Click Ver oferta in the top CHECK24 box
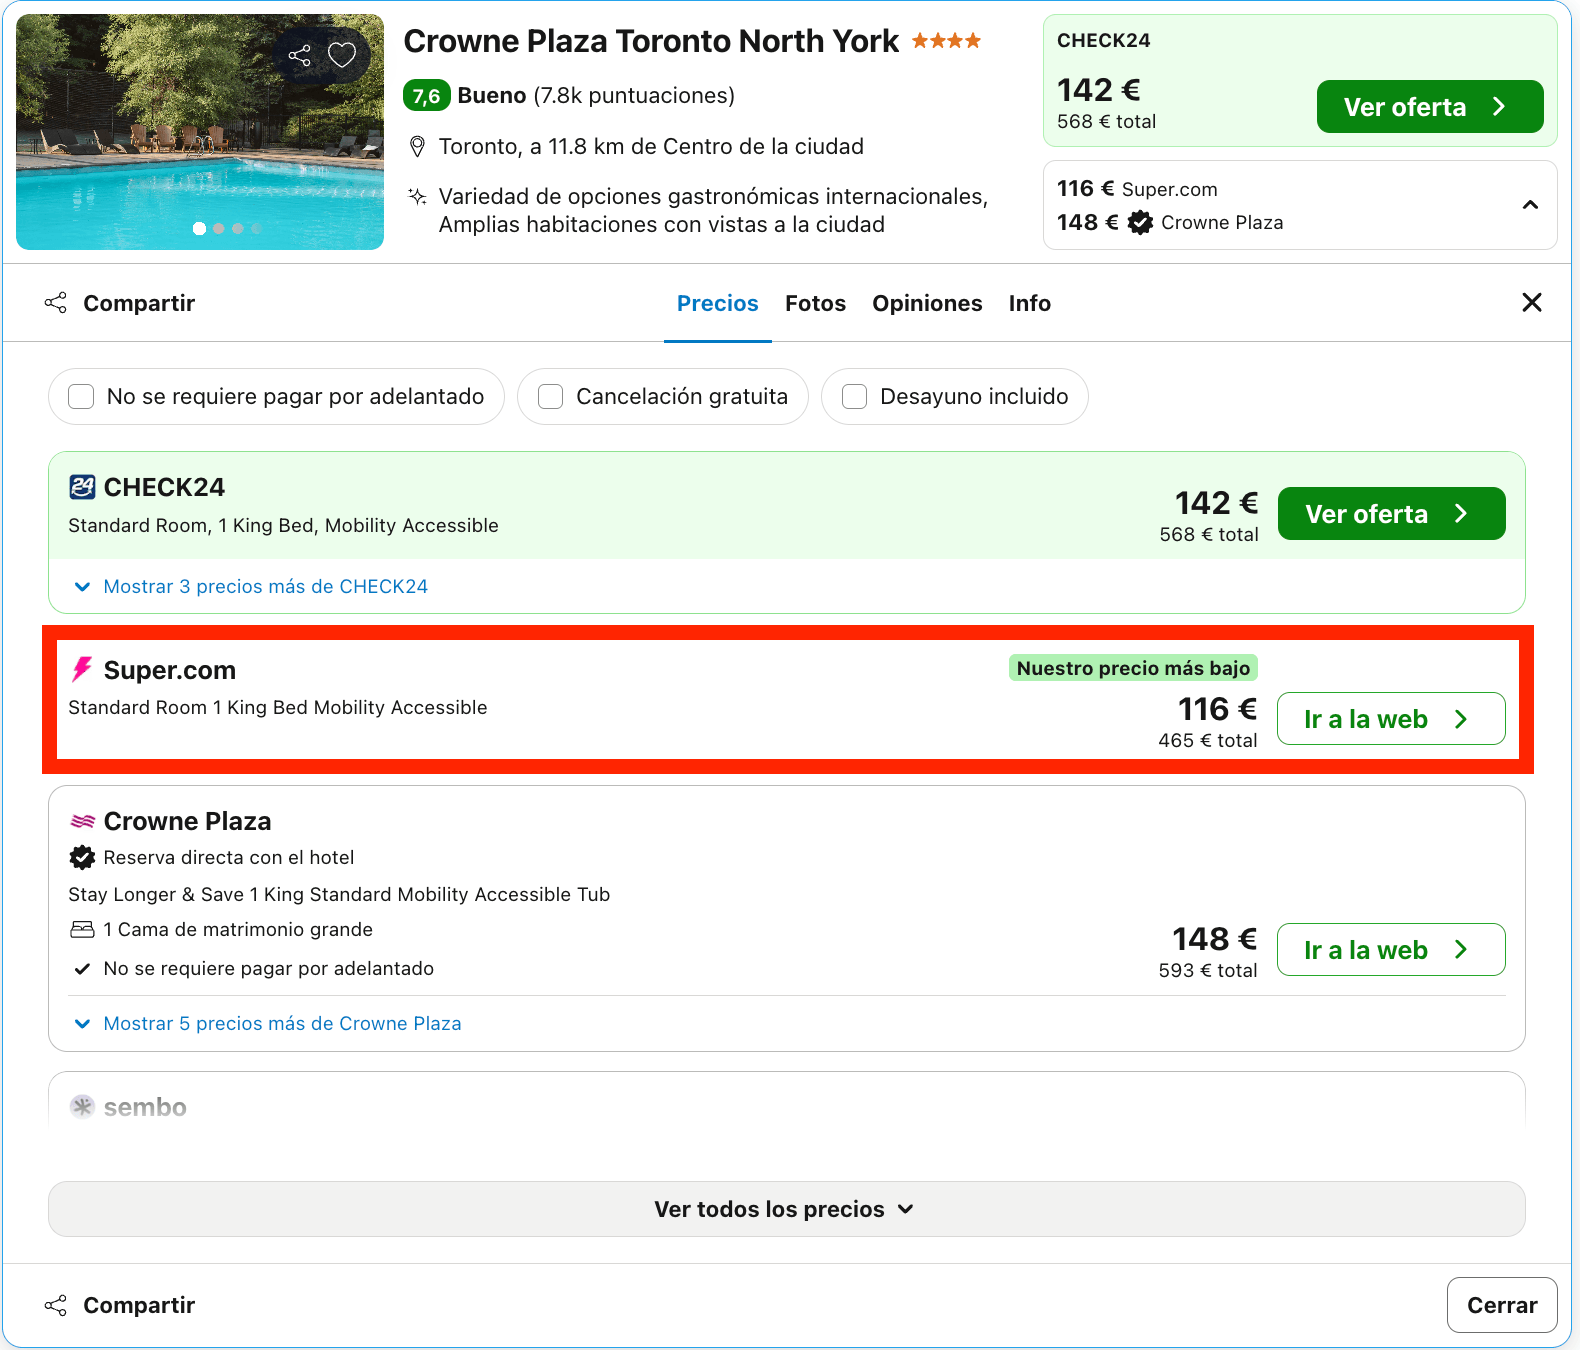This screenshot has height=1350, width=1580. [x=1430, y=107]
